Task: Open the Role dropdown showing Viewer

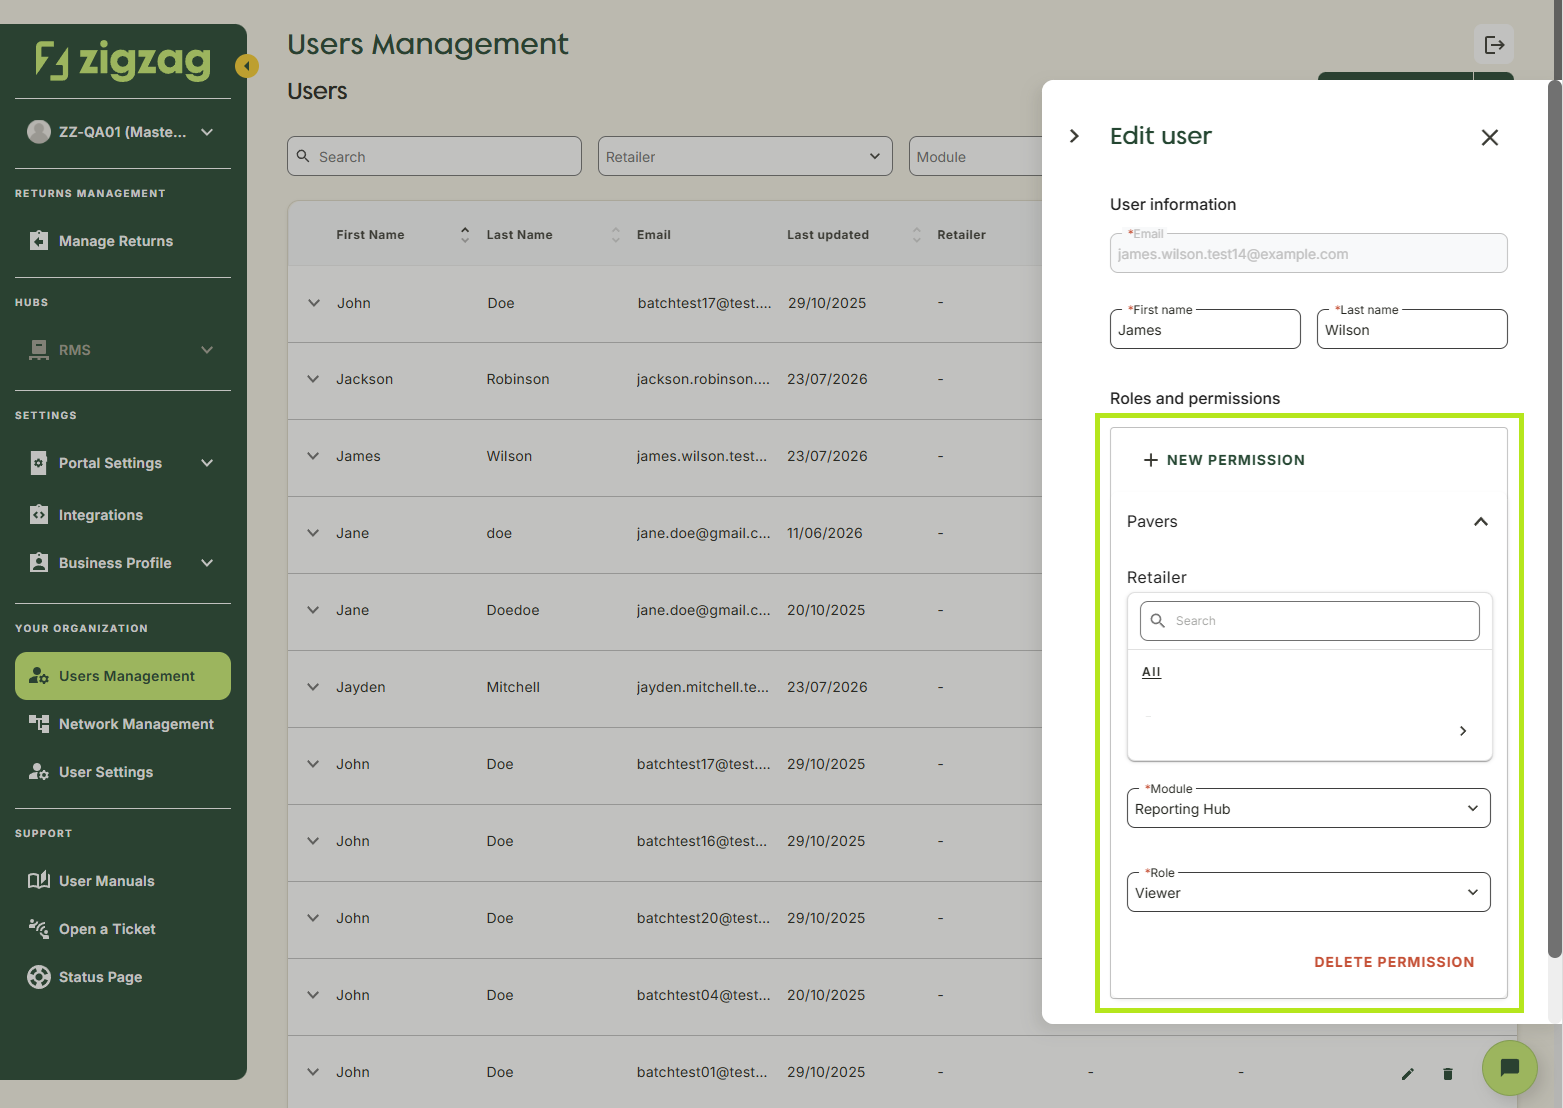Action: tap(1309, 892)
